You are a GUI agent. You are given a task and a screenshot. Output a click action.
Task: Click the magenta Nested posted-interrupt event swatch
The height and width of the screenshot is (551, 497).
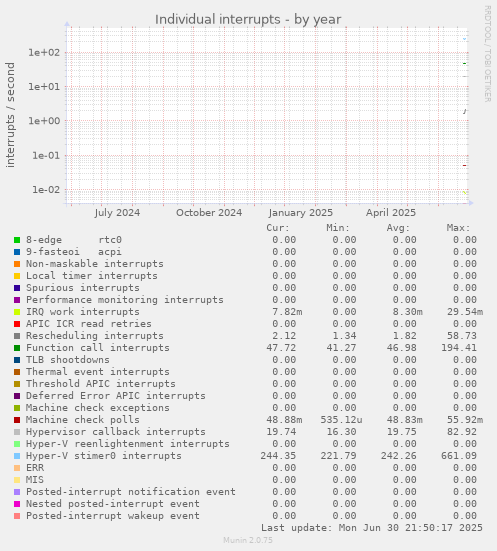click(17, 504)
